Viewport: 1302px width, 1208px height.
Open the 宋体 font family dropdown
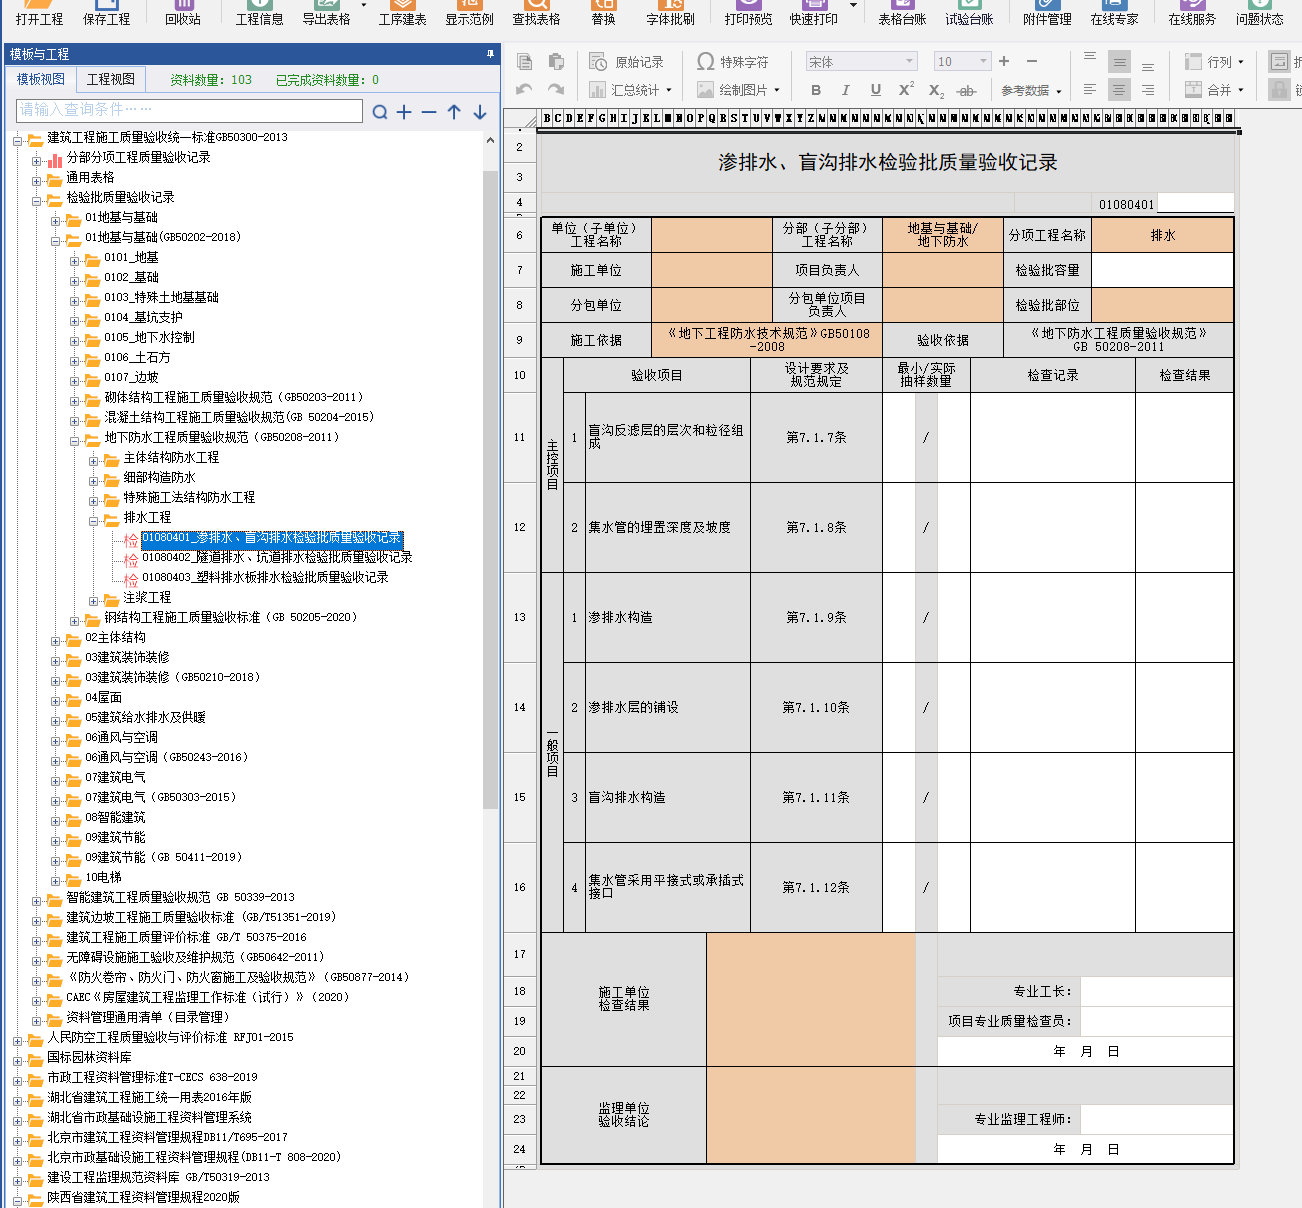(x=861, y=62)
